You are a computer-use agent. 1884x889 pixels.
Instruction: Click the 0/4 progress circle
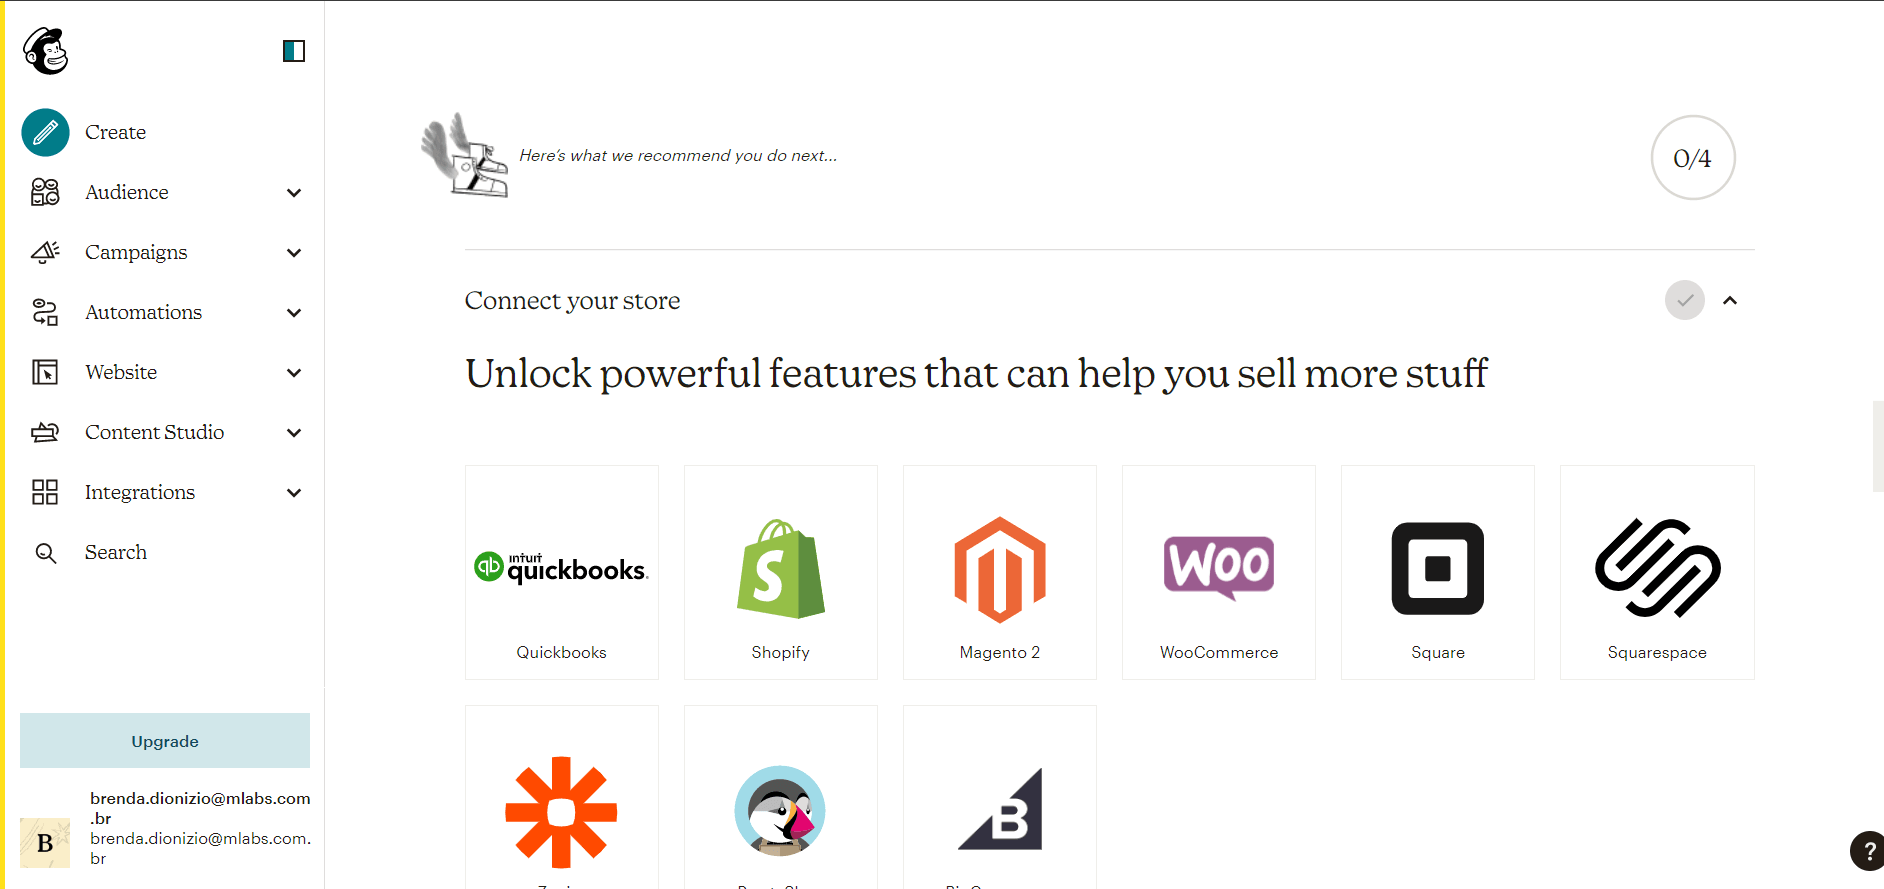click(x=1693, y=158)
